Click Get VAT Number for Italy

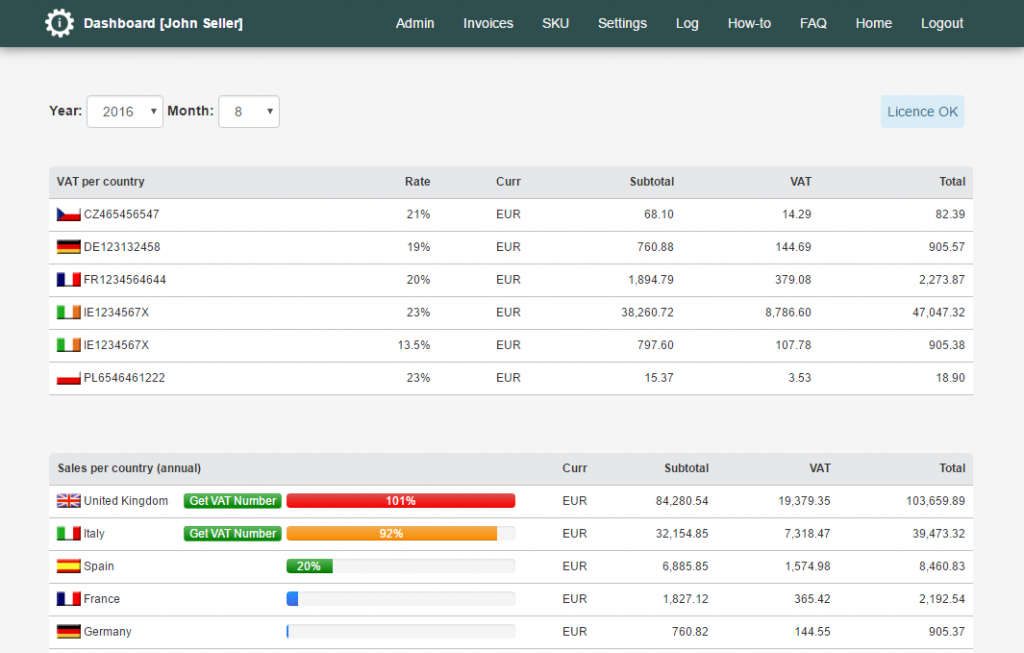[x=232, y=533]
